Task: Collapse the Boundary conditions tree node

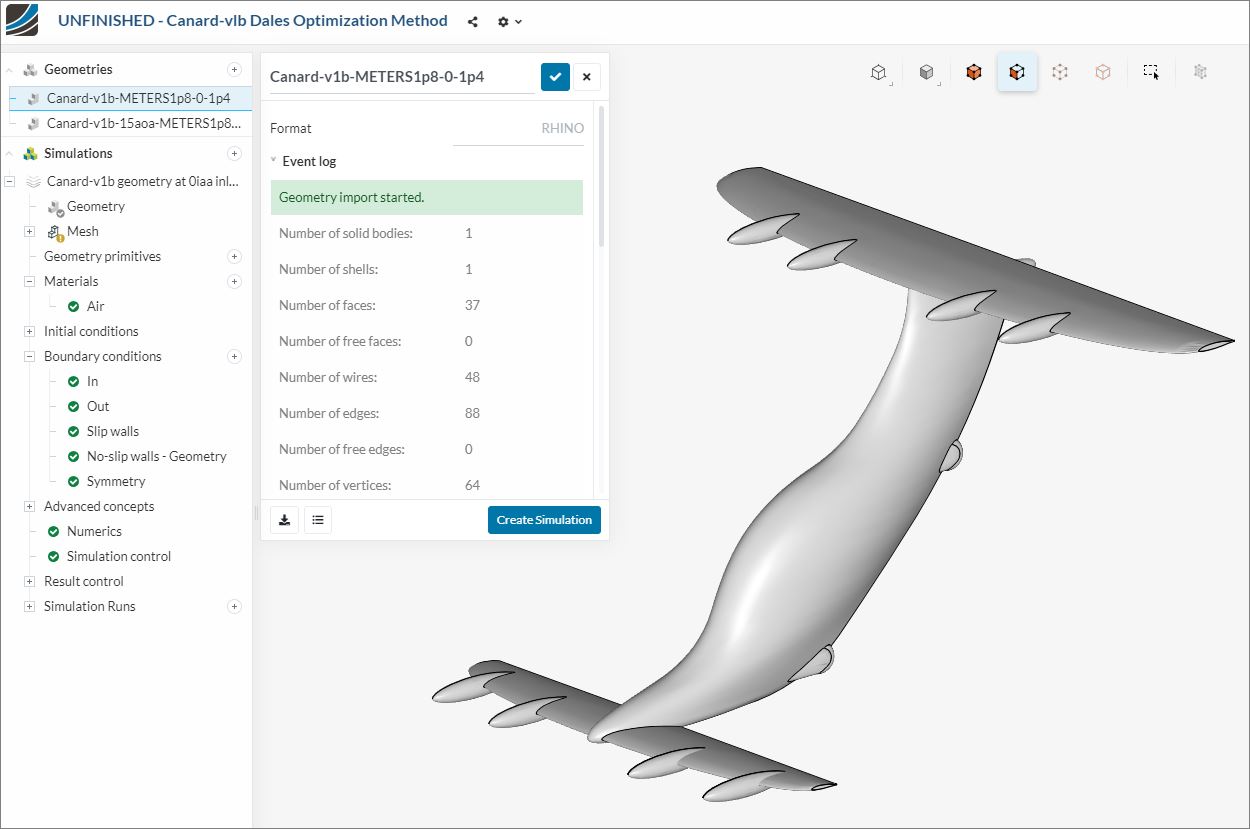Action: pyautogui.click(x=30, y=356)
